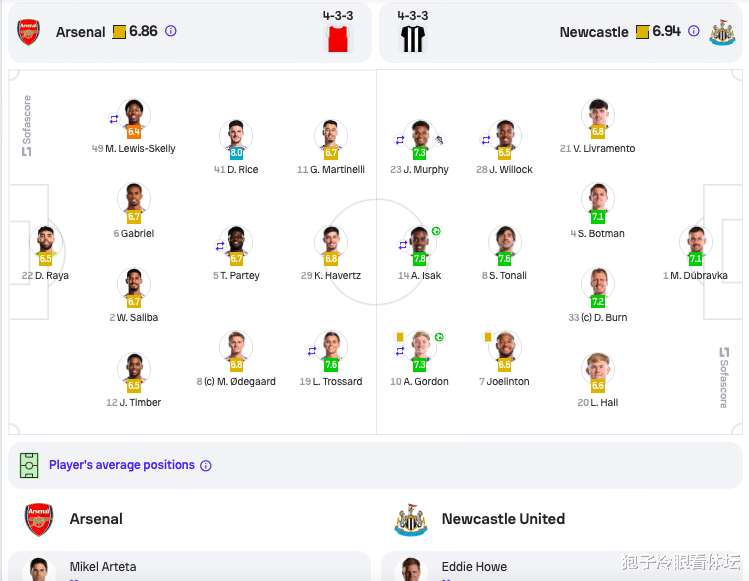Open manager Mikel Arteta's profile

(103, 567)
